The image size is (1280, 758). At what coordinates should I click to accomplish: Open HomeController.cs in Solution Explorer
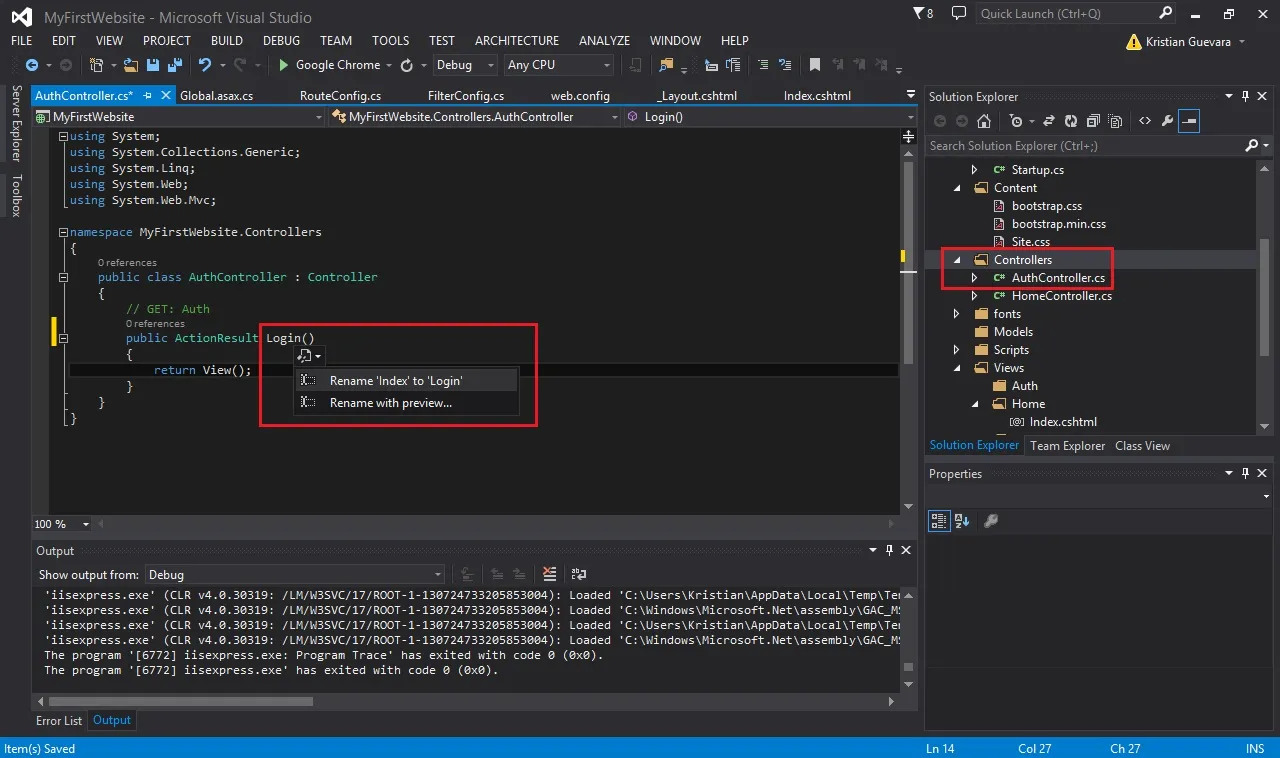[1062, 296]
